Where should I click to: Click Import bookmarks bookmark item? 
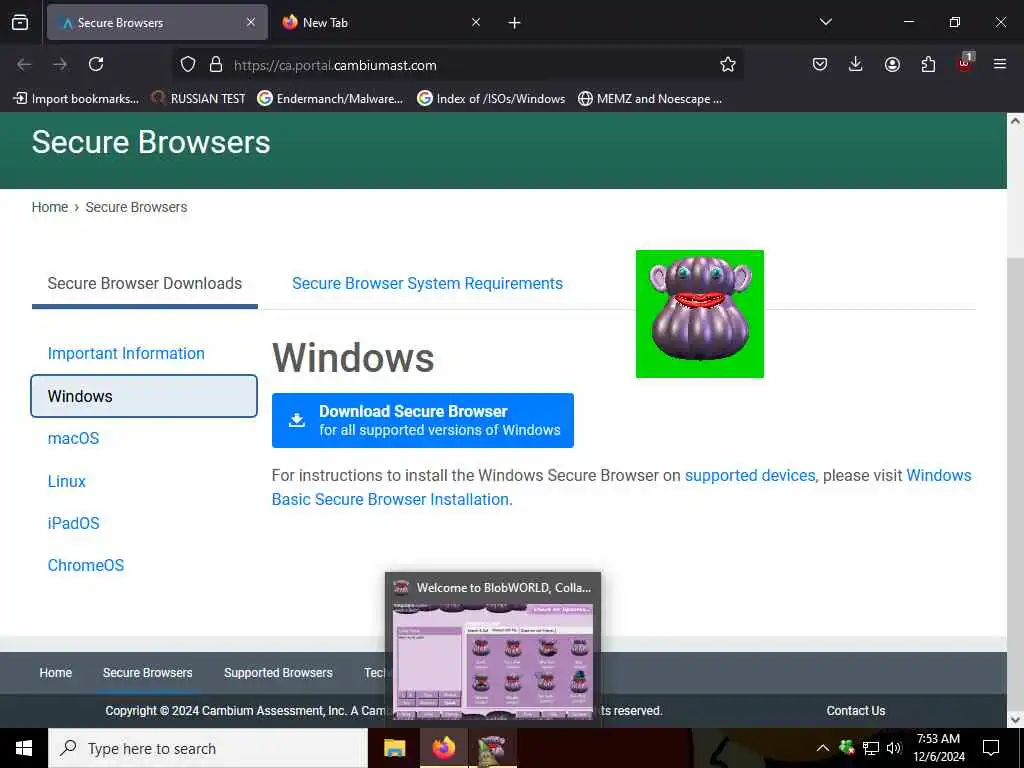pyautogui.click(x=76, y=99)
